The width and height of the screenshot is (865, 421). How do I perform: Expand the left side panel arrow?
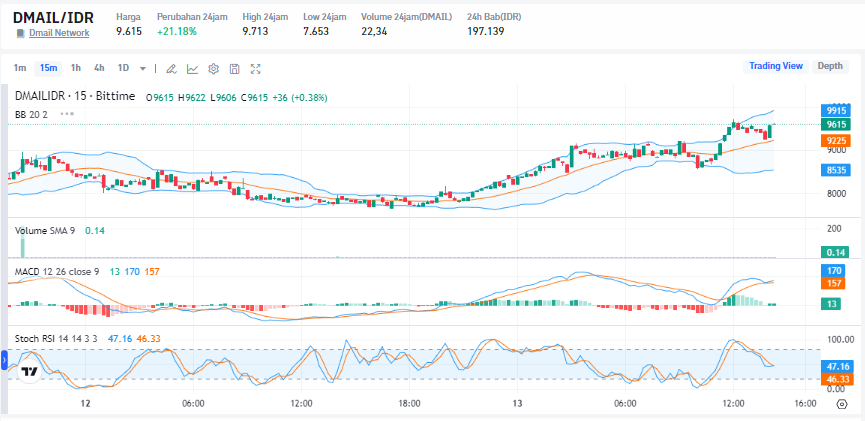4,361
